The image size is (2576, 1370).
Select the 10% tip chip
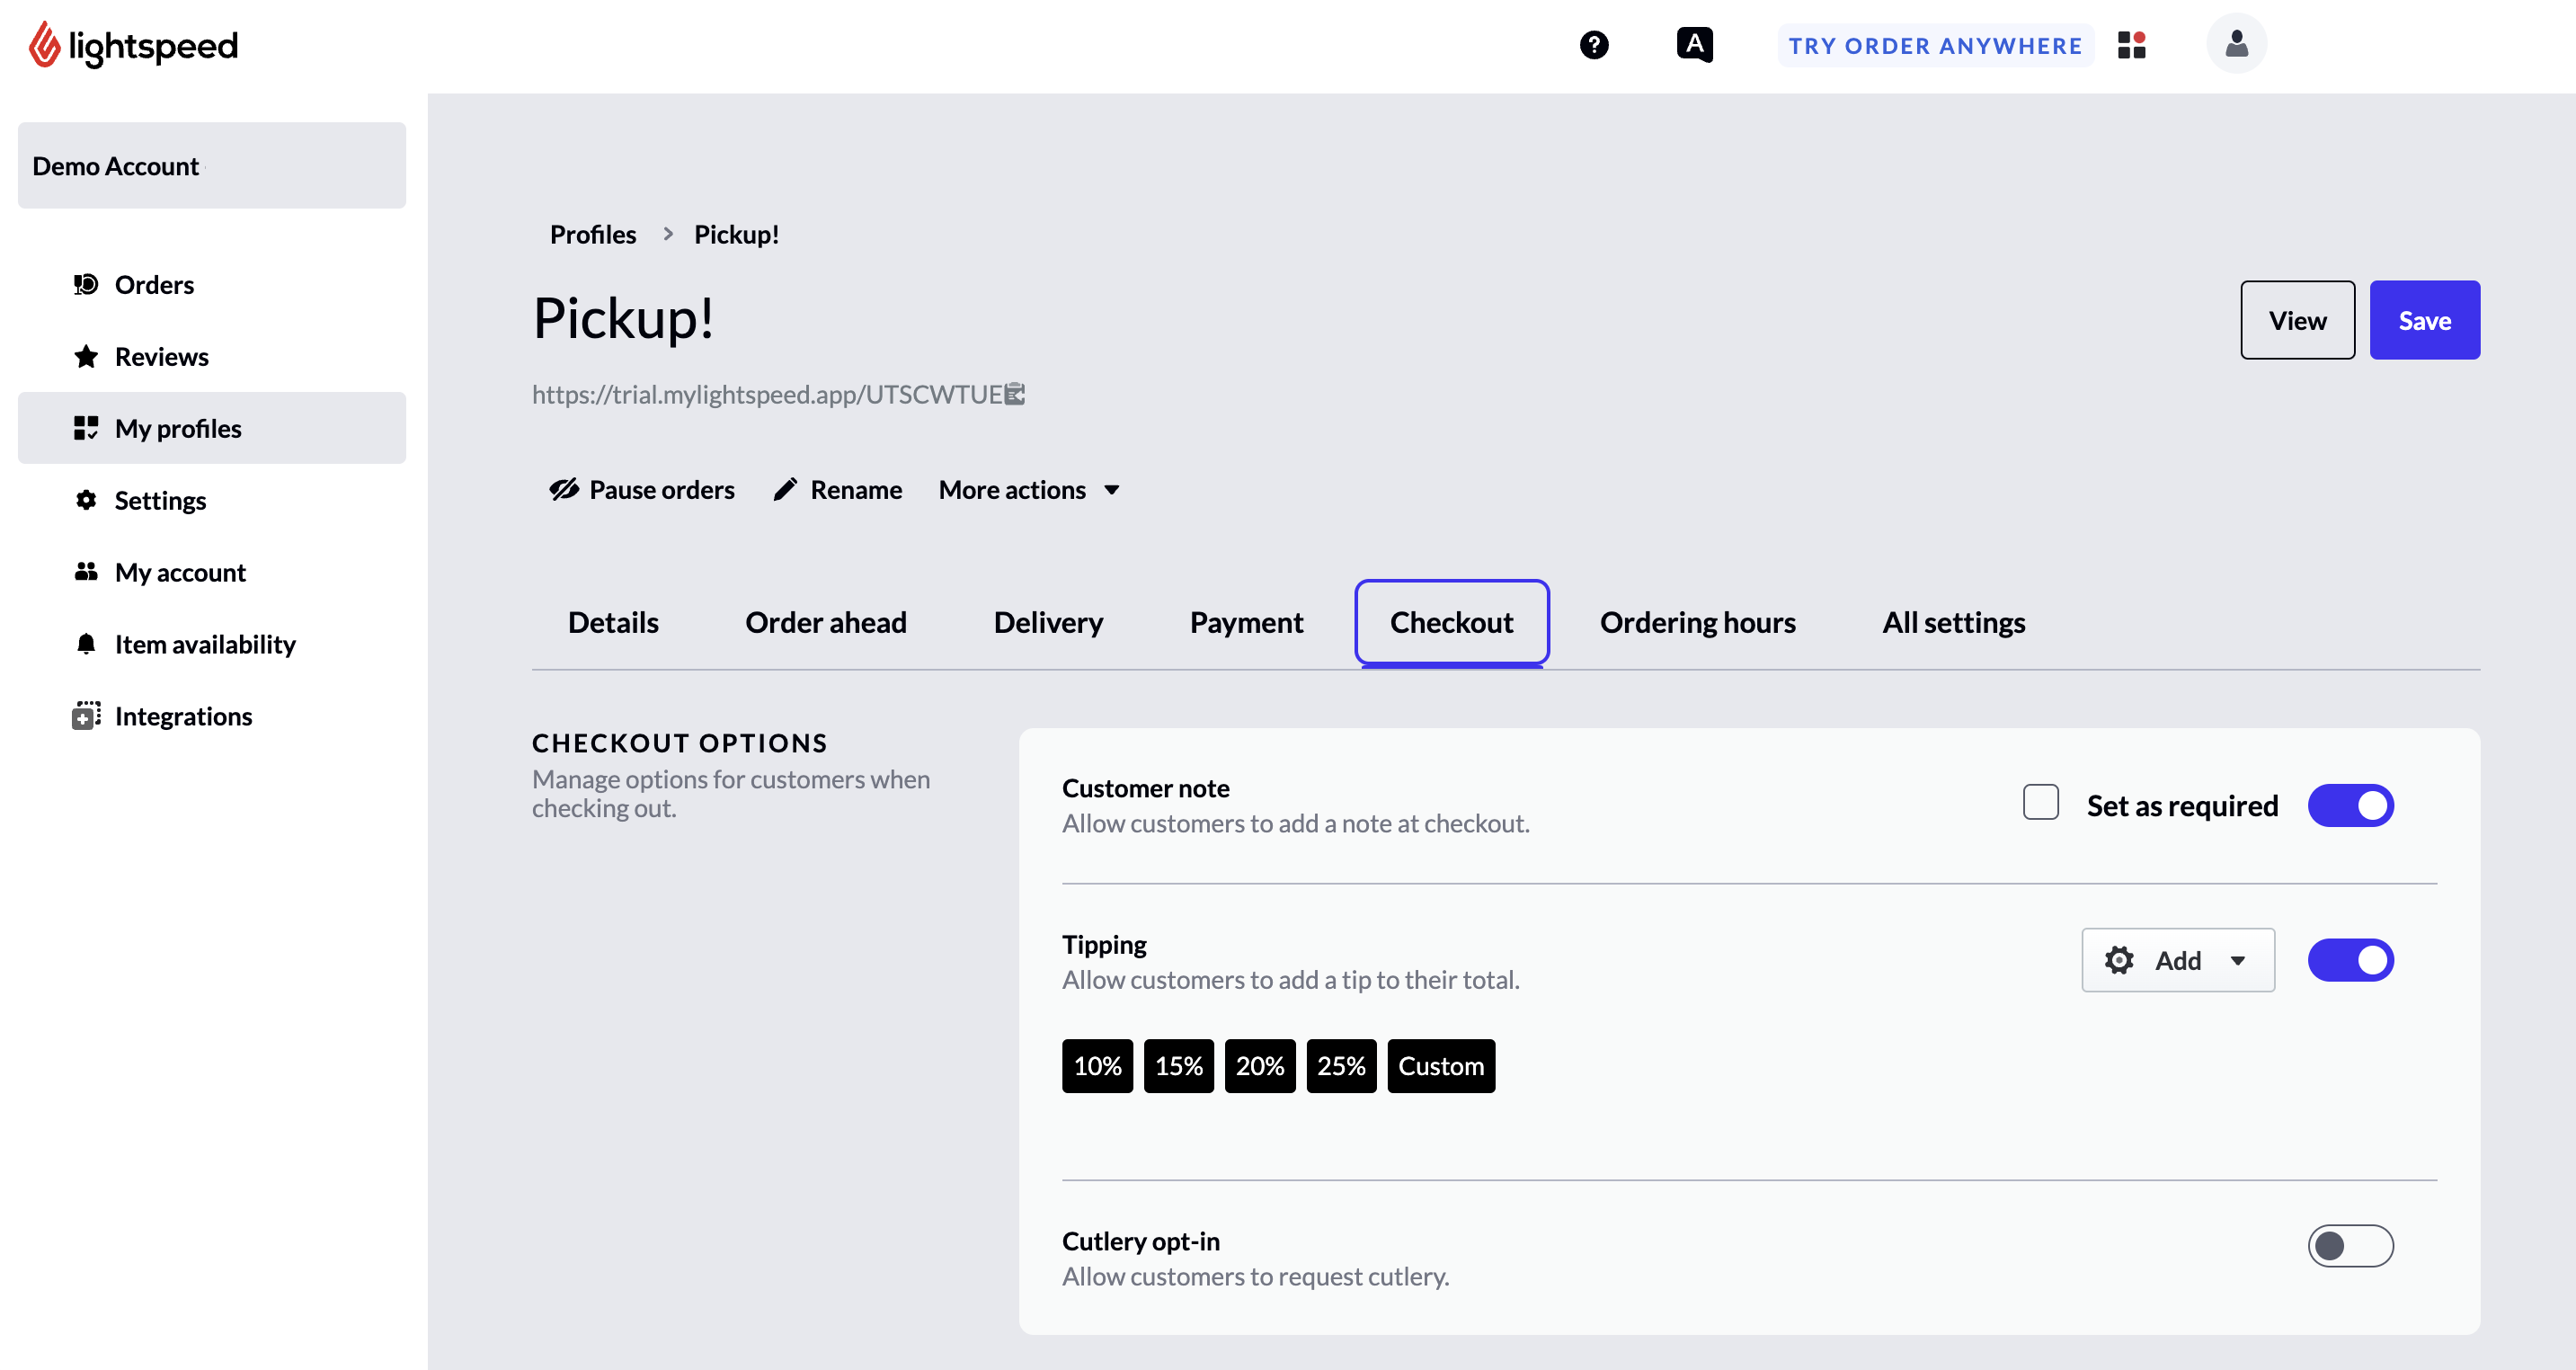(1097, 1067)
